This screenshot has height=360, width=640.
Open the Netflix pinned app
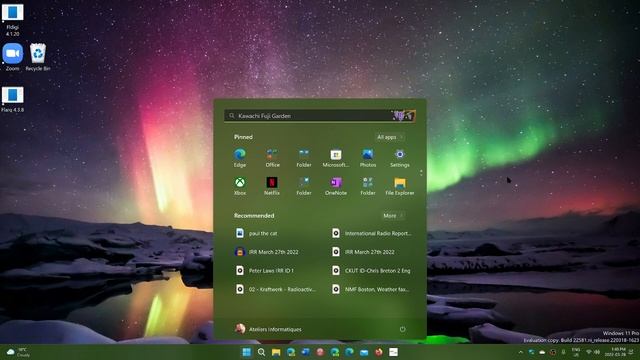point(272,186)
